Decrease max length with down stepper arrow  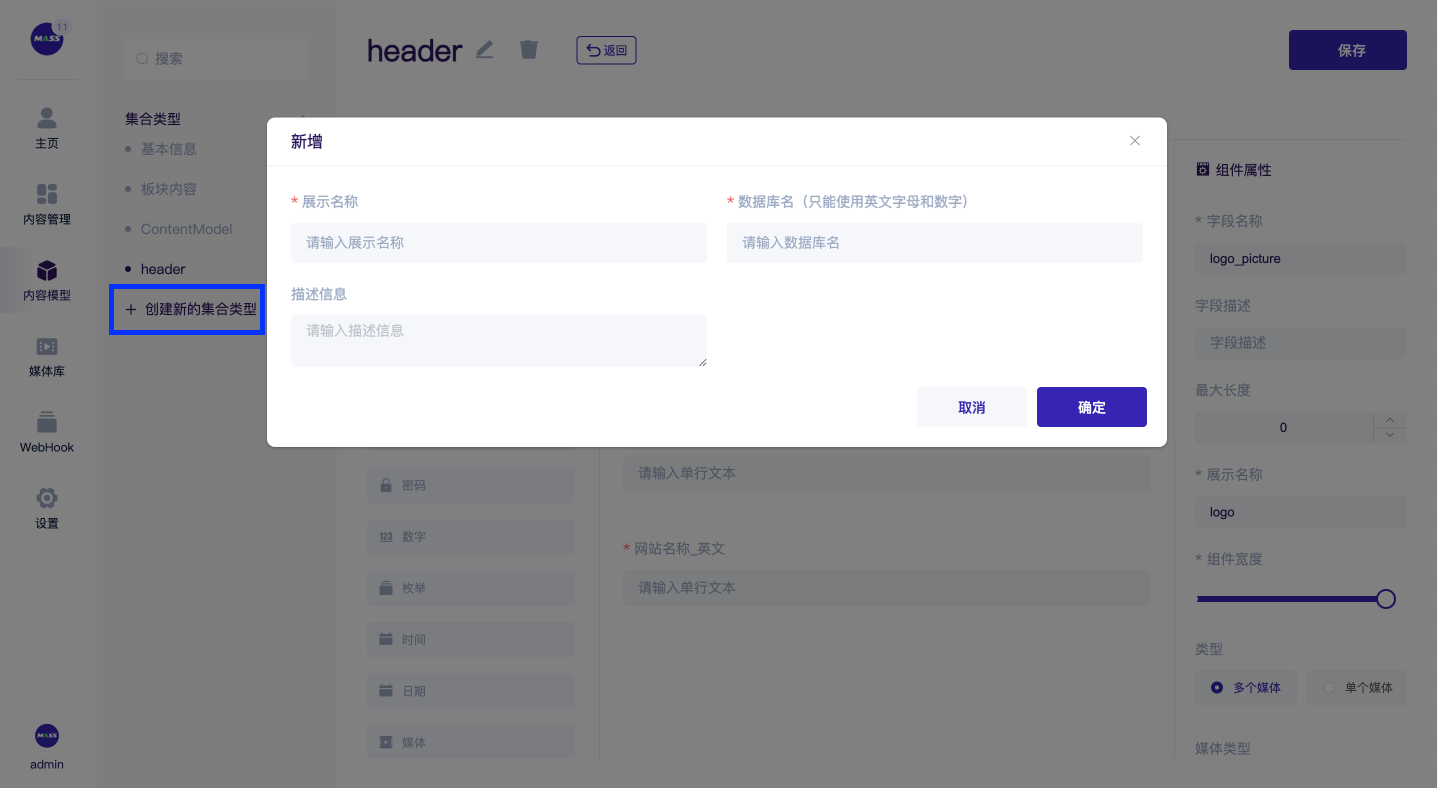(1390, 435)
